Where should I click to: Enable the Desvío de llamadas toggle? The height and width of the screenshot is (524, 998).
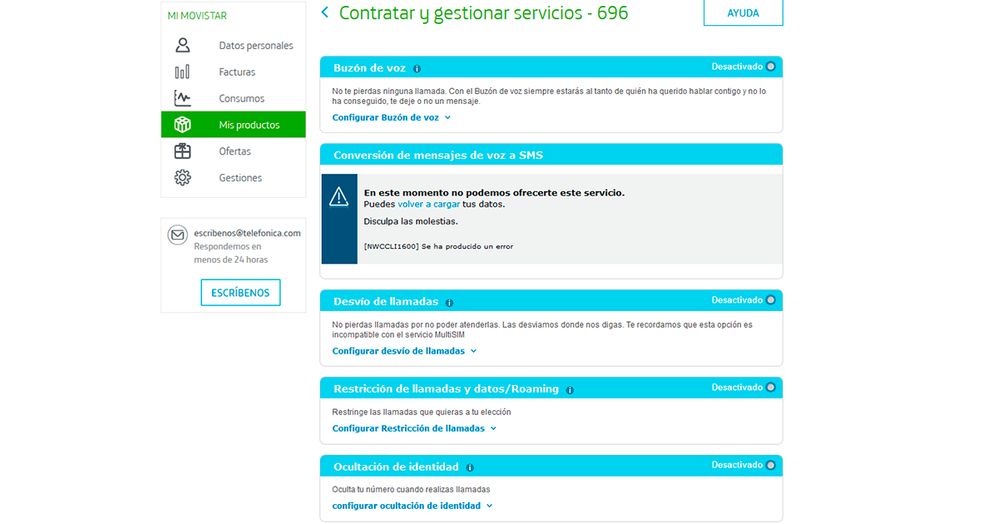pos(770,300)
